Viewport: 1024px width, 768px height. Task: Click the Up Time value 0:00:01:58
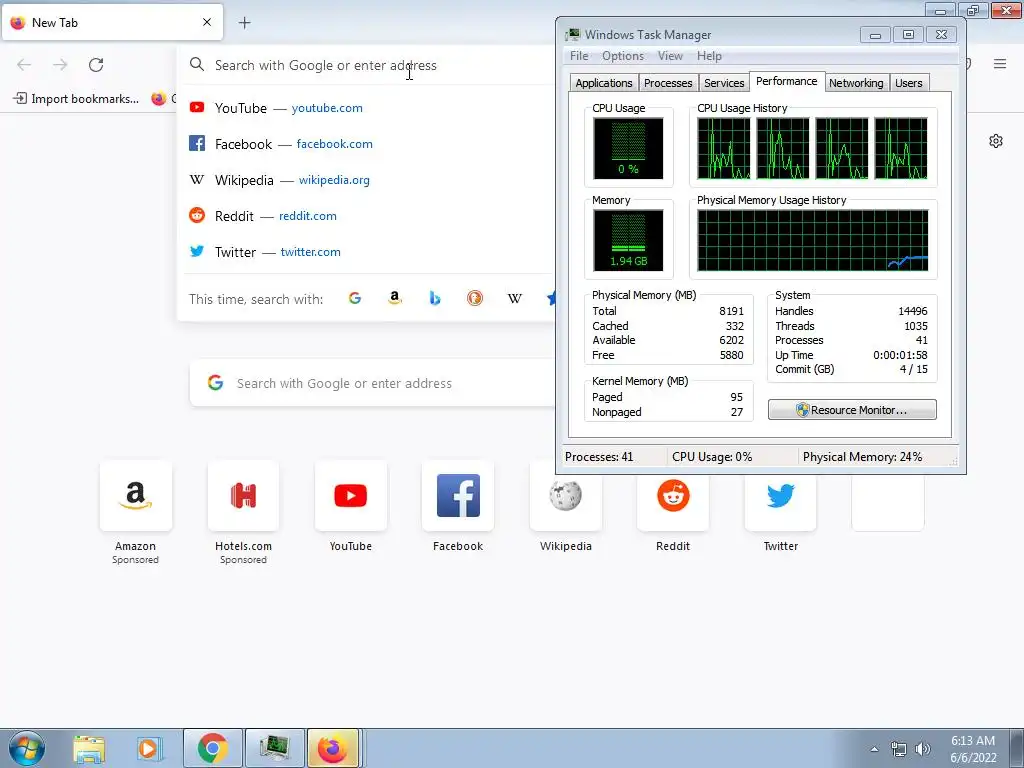900,355
